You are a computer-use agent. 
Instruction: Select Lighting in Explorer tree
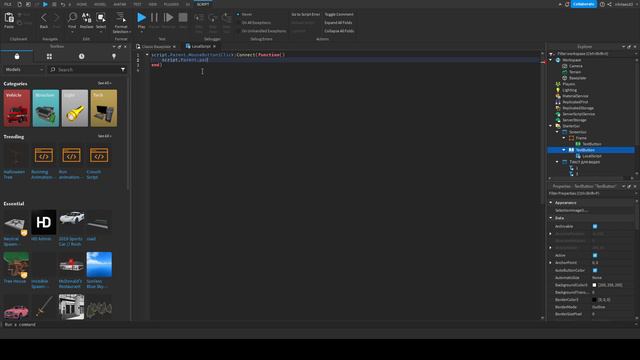tap(569, 90)
